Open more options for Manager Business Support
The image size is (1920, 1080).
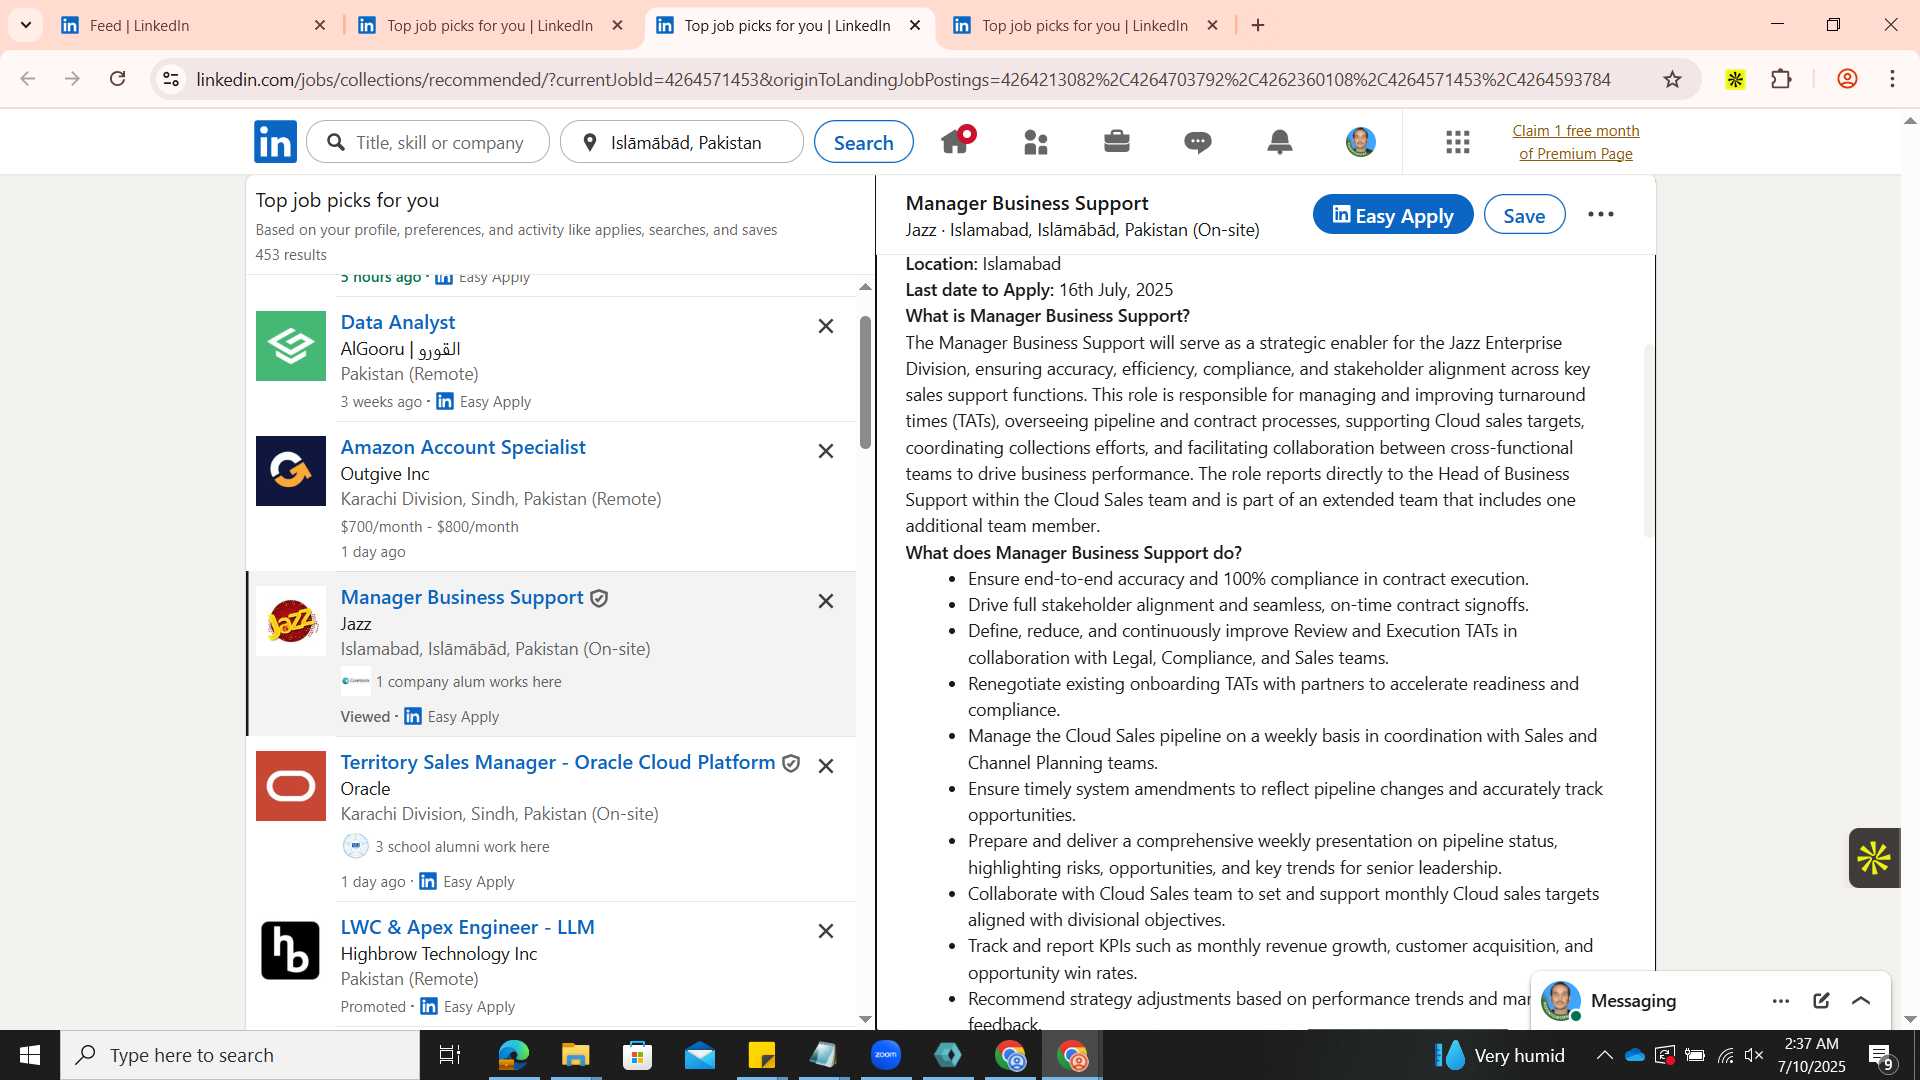point(1600,214)
